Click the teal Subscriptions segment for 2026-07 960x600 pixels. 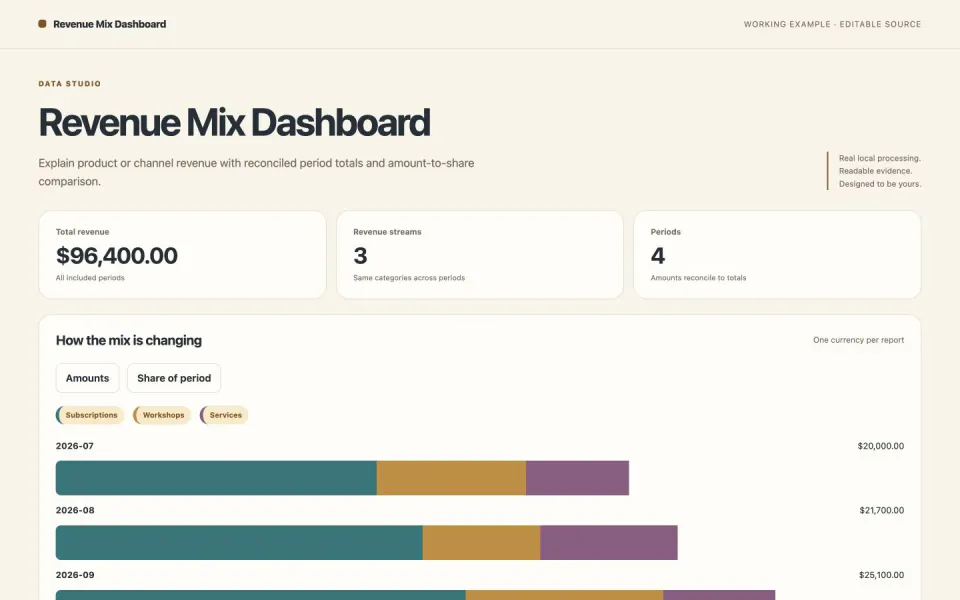(216, 478)
